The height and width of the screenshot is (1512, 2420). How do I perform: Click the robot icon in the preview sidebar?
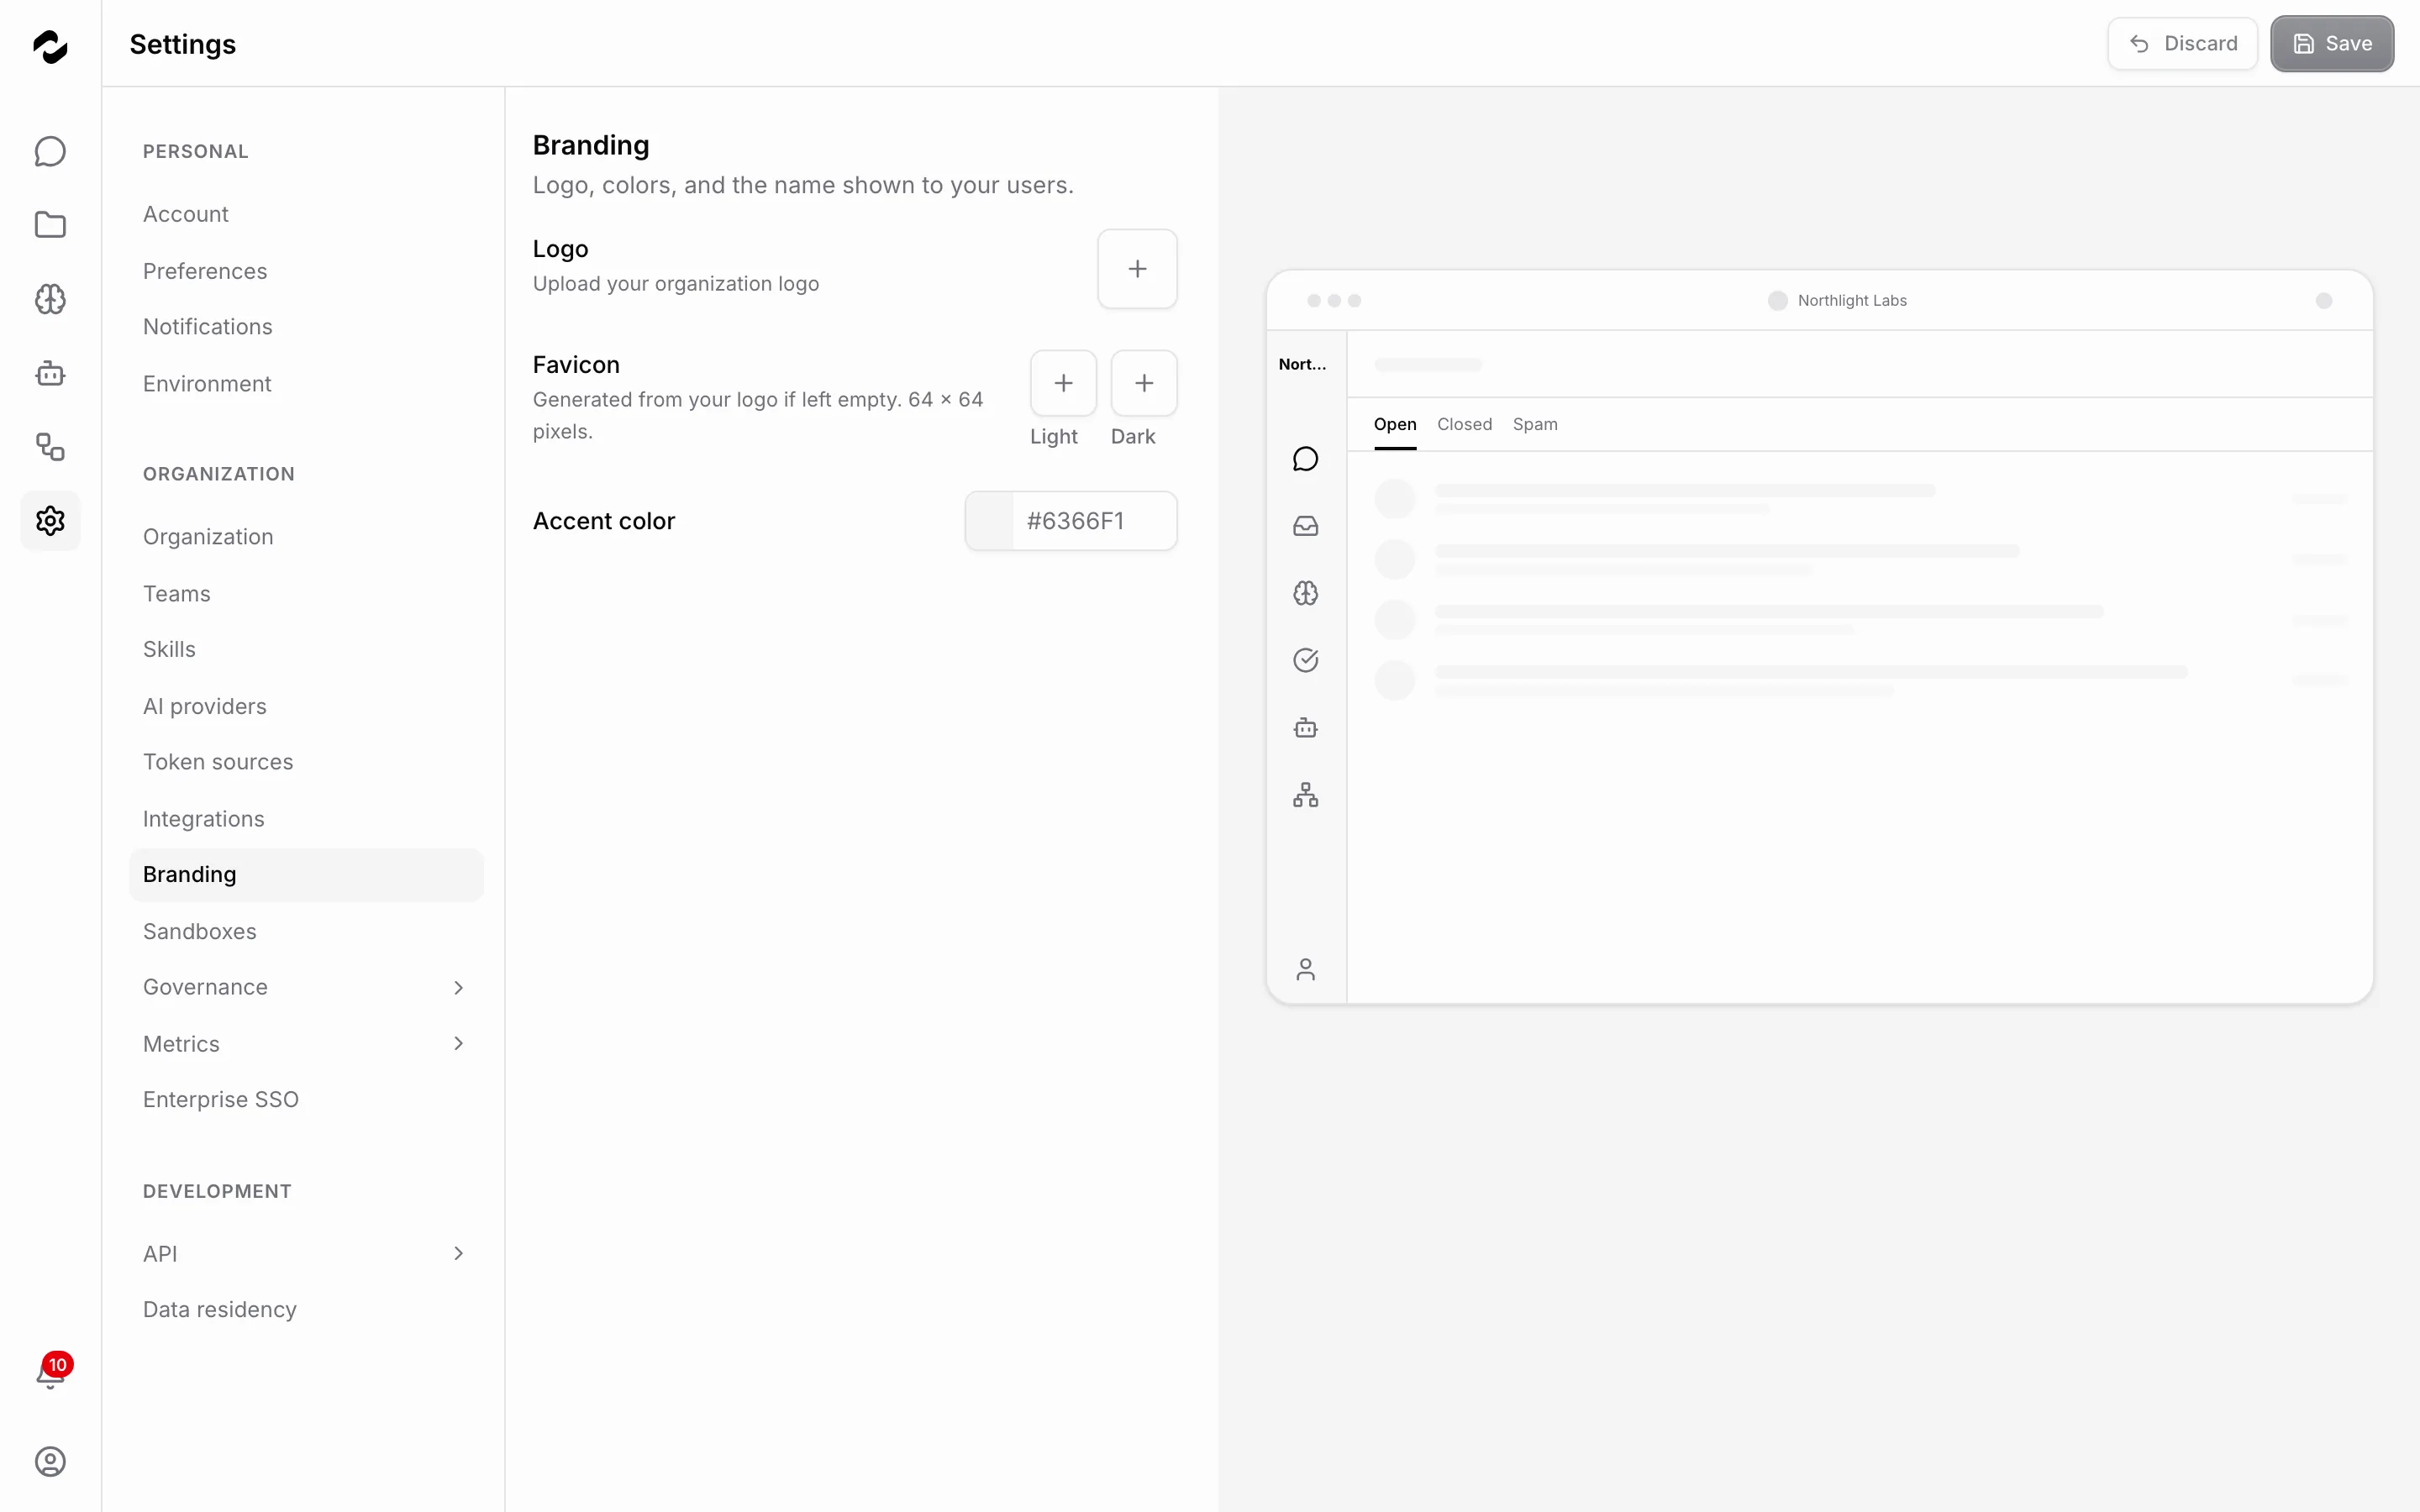pos(1305,727)
